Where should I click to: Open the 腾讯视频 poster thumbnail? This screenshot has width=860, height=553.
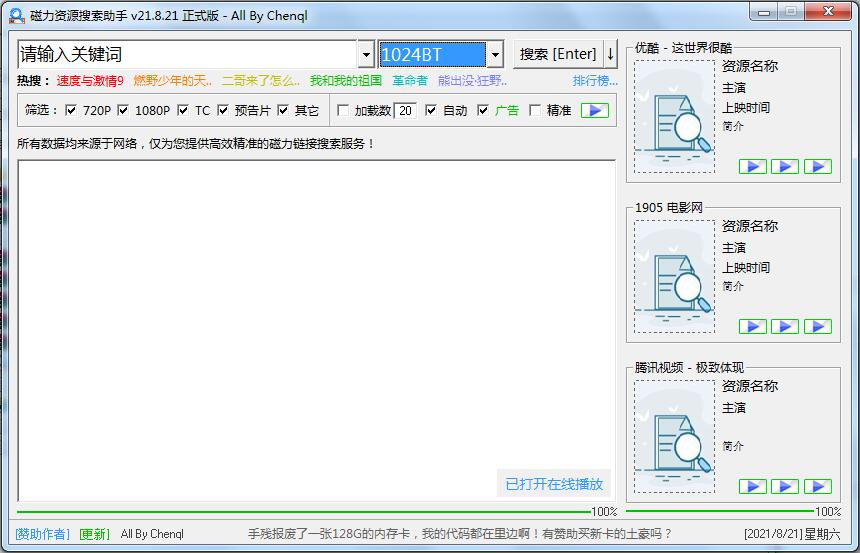(x=674, y=436)
